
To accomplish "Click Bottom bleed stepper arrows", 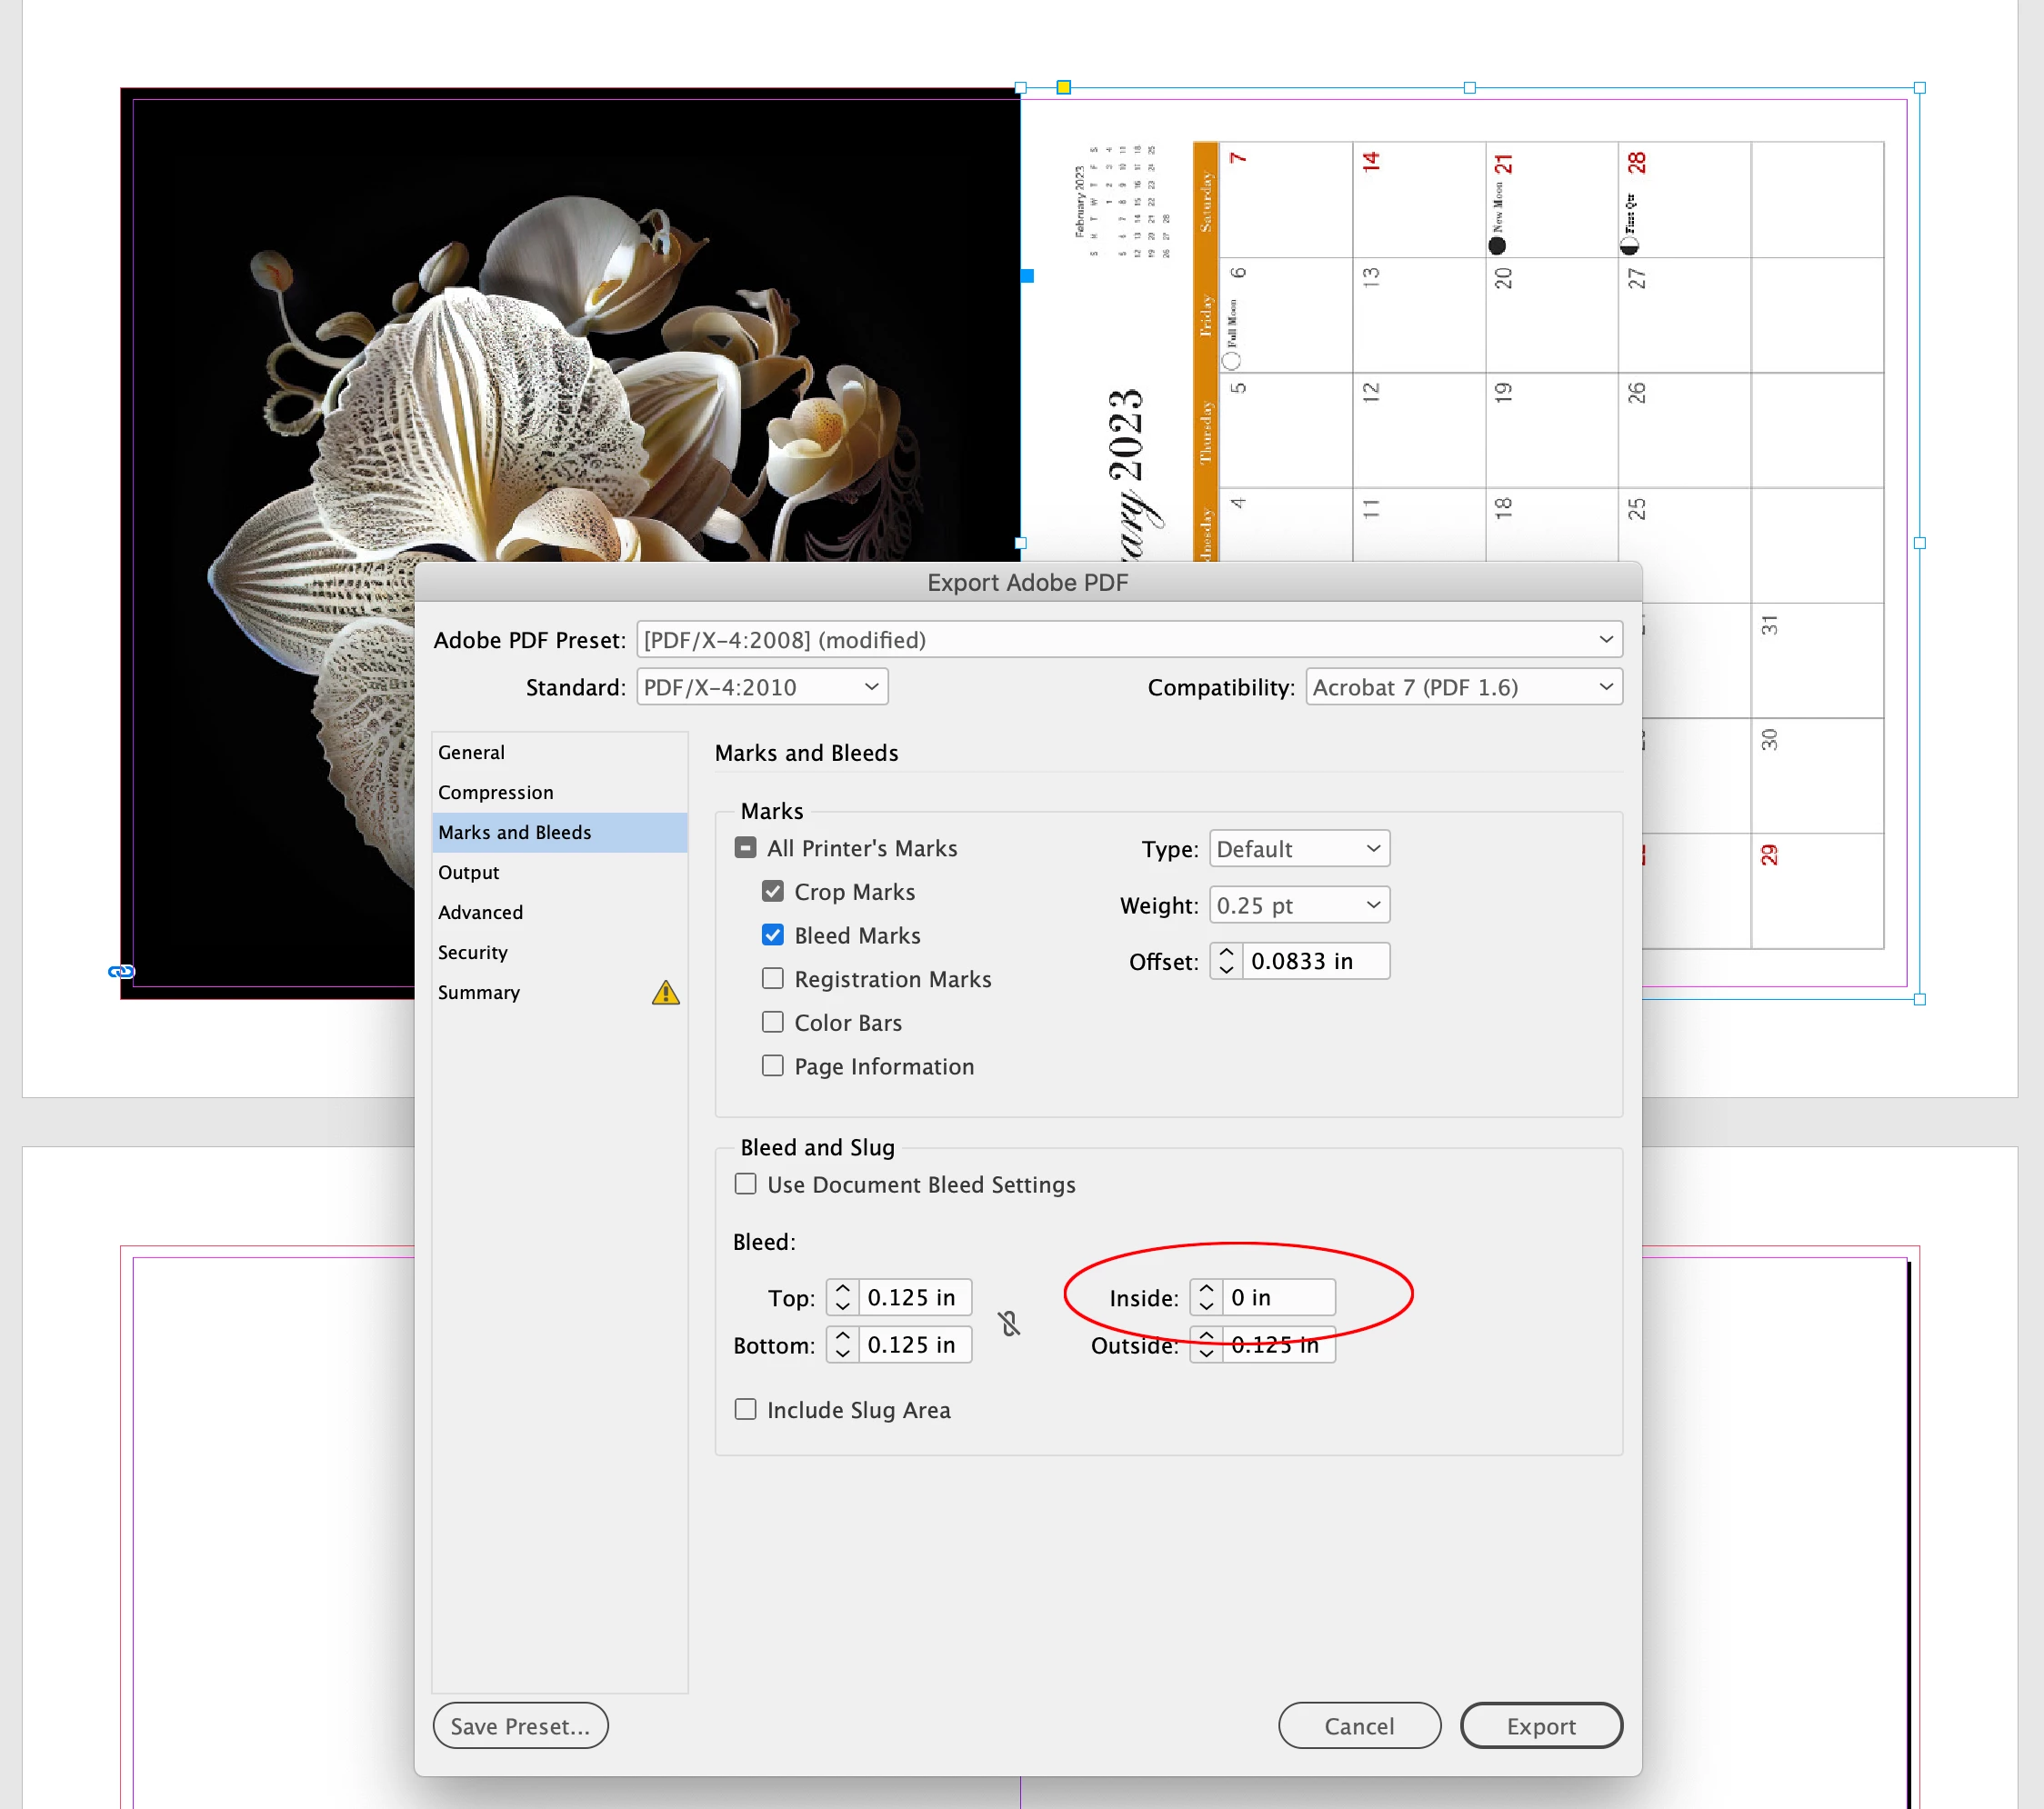I will click(842, 1345).
